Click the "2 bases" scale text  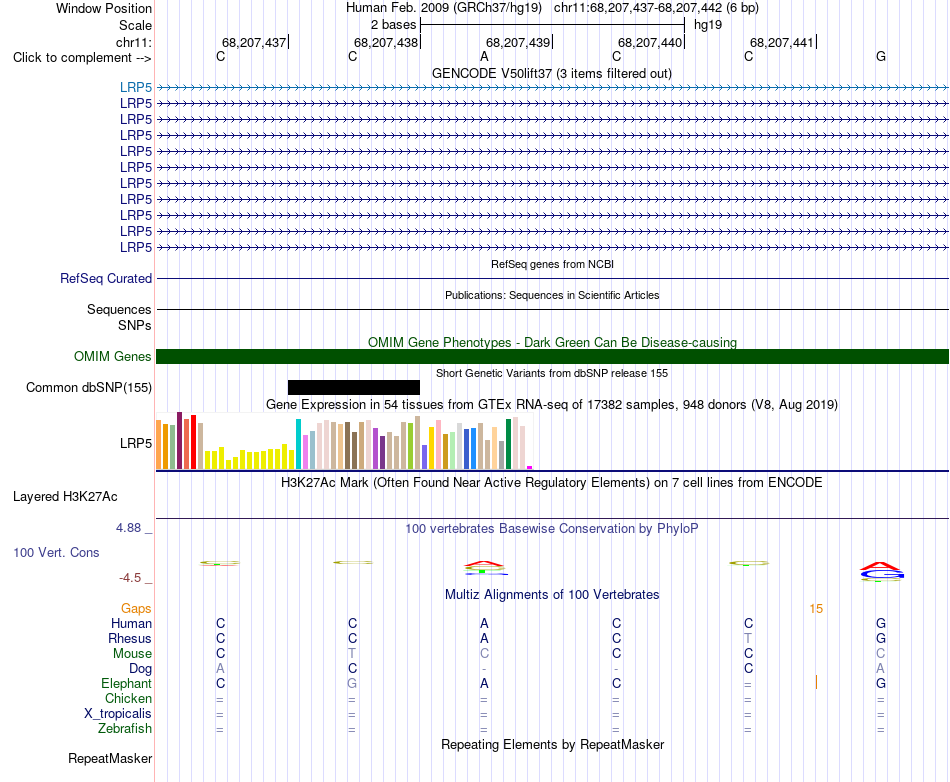[x=393, y=25]
